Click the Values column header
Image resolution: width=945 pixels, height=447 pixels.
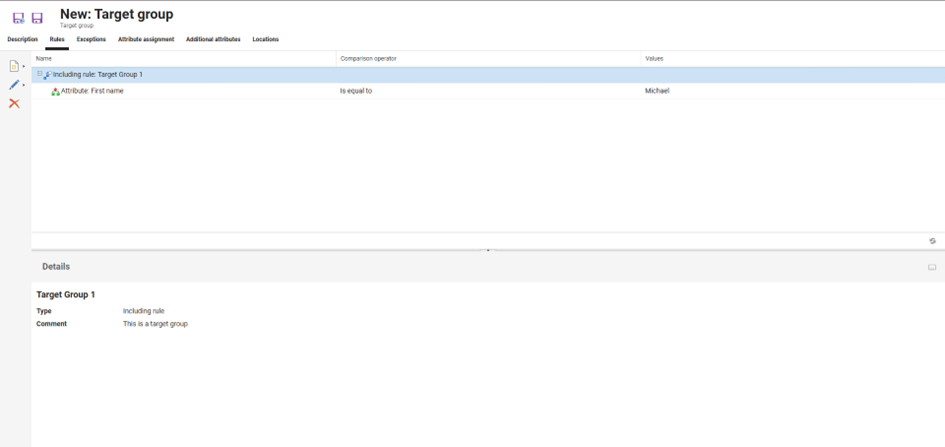tap(654, 59)
